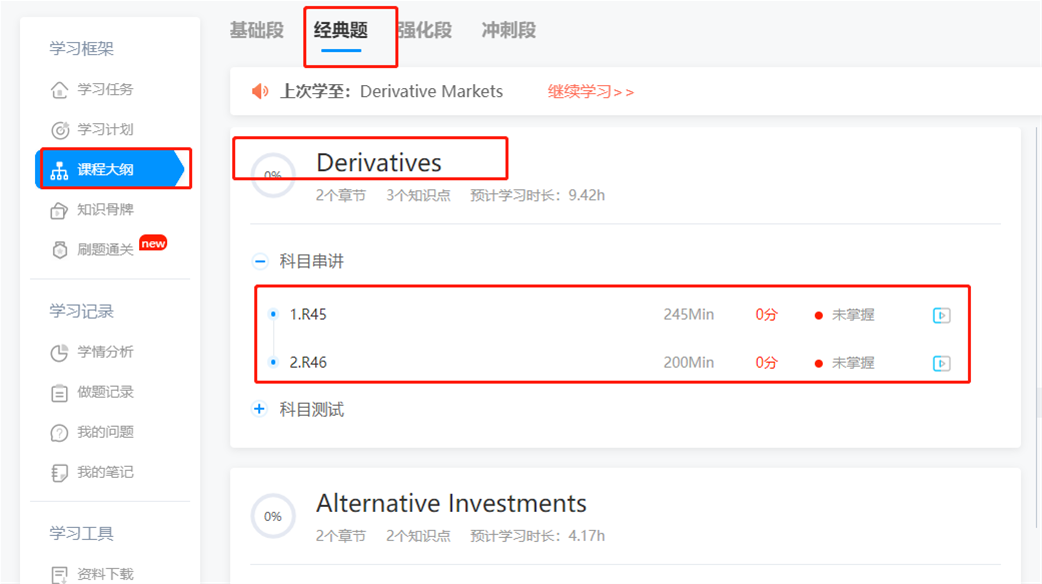Open 学习任务 home icon in sidebar
This screenshot has height=584, width=1042.
click(59, 90)
